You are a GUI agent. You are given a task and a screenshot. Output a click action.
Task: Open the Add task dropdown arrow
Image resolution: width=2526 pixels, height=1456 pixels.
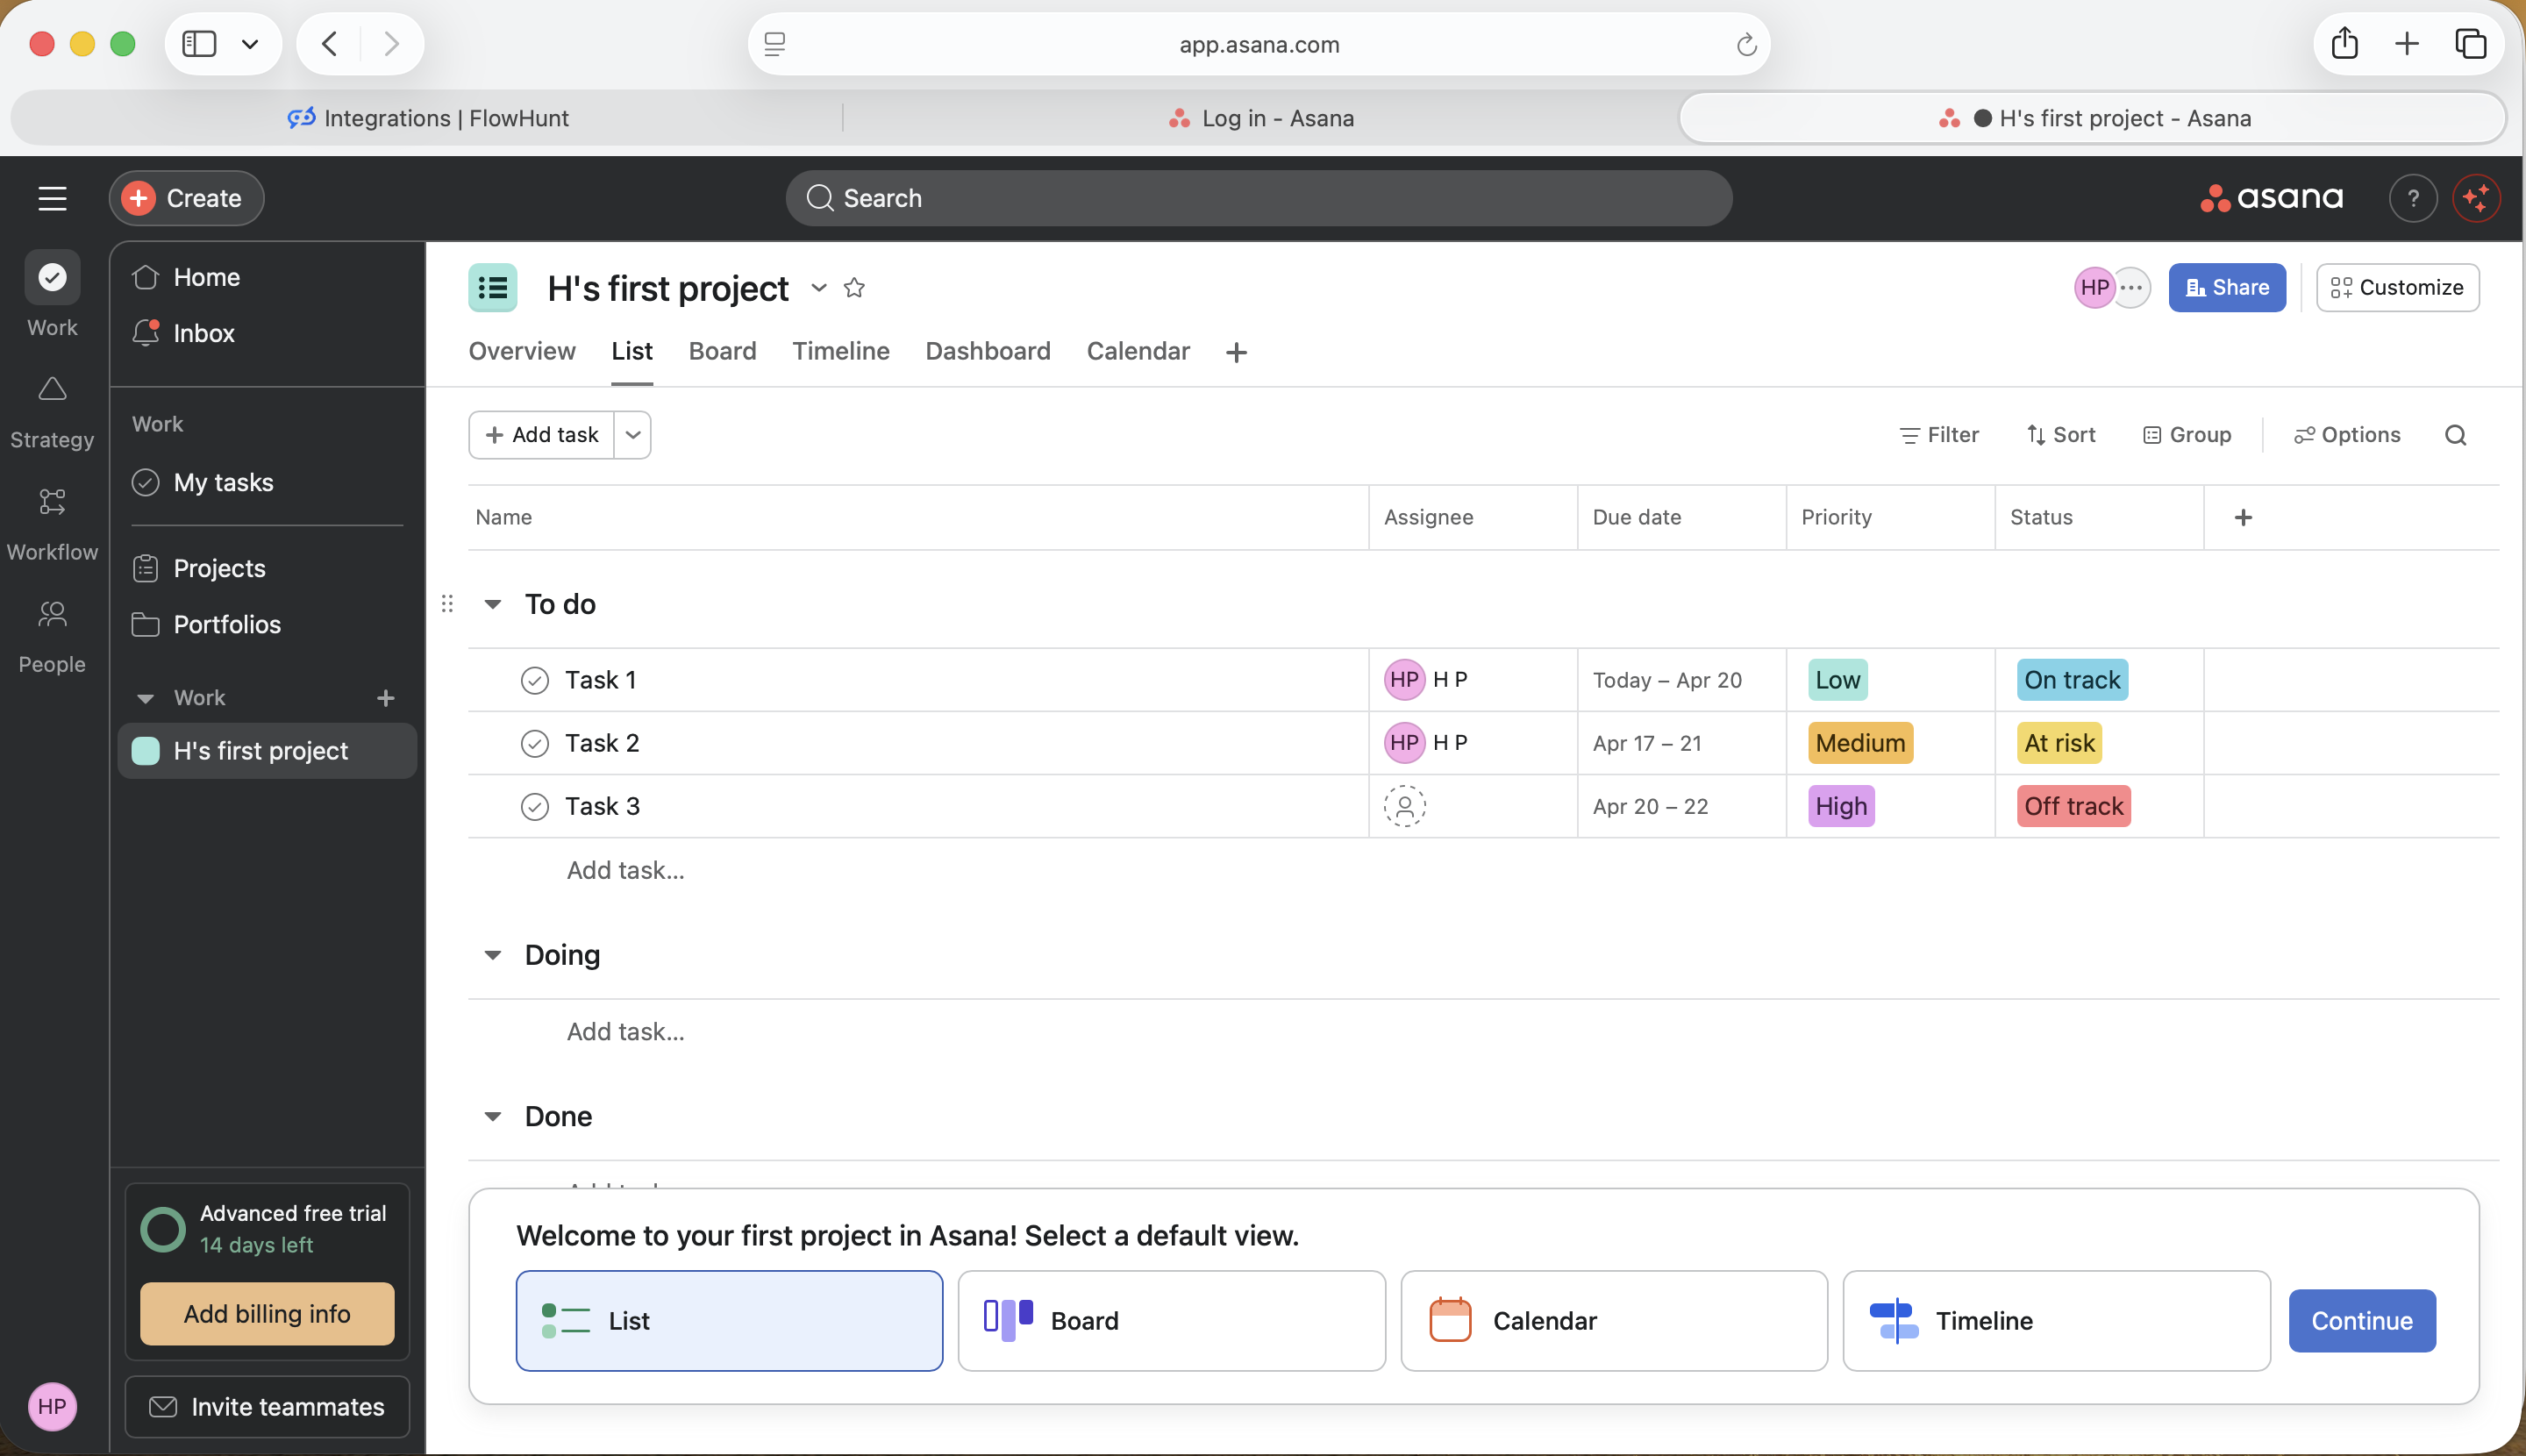(x=633, y=435)
